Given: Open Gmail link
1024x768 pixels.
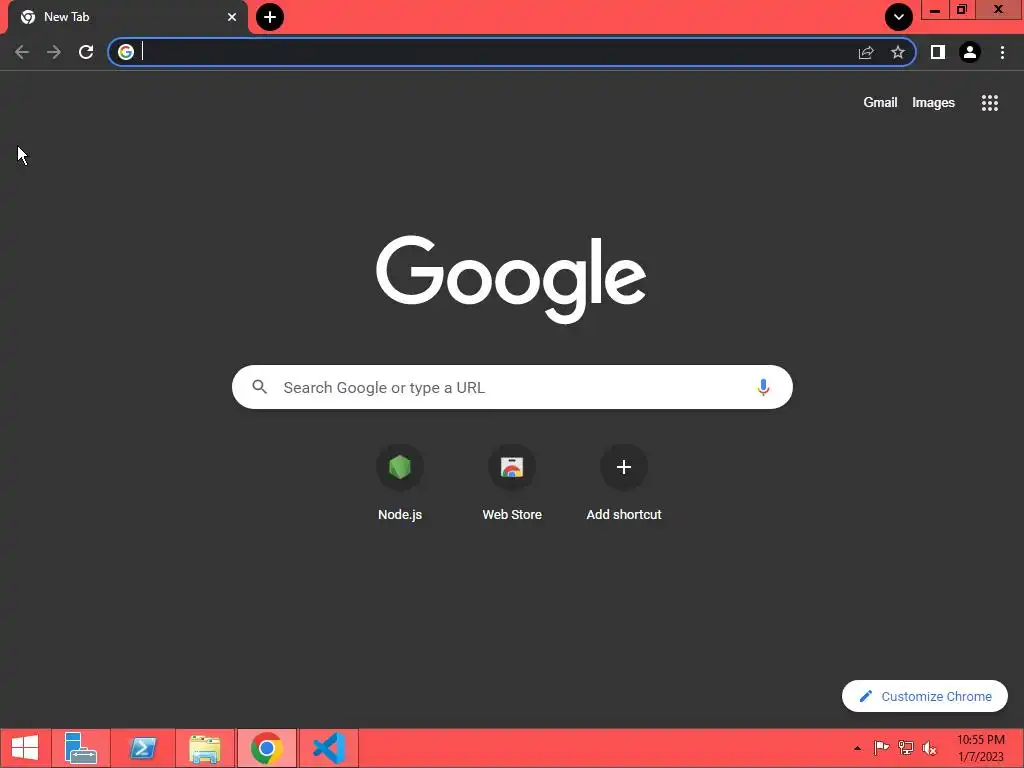Looking at the screenshot, I should [x=880, y=103].
